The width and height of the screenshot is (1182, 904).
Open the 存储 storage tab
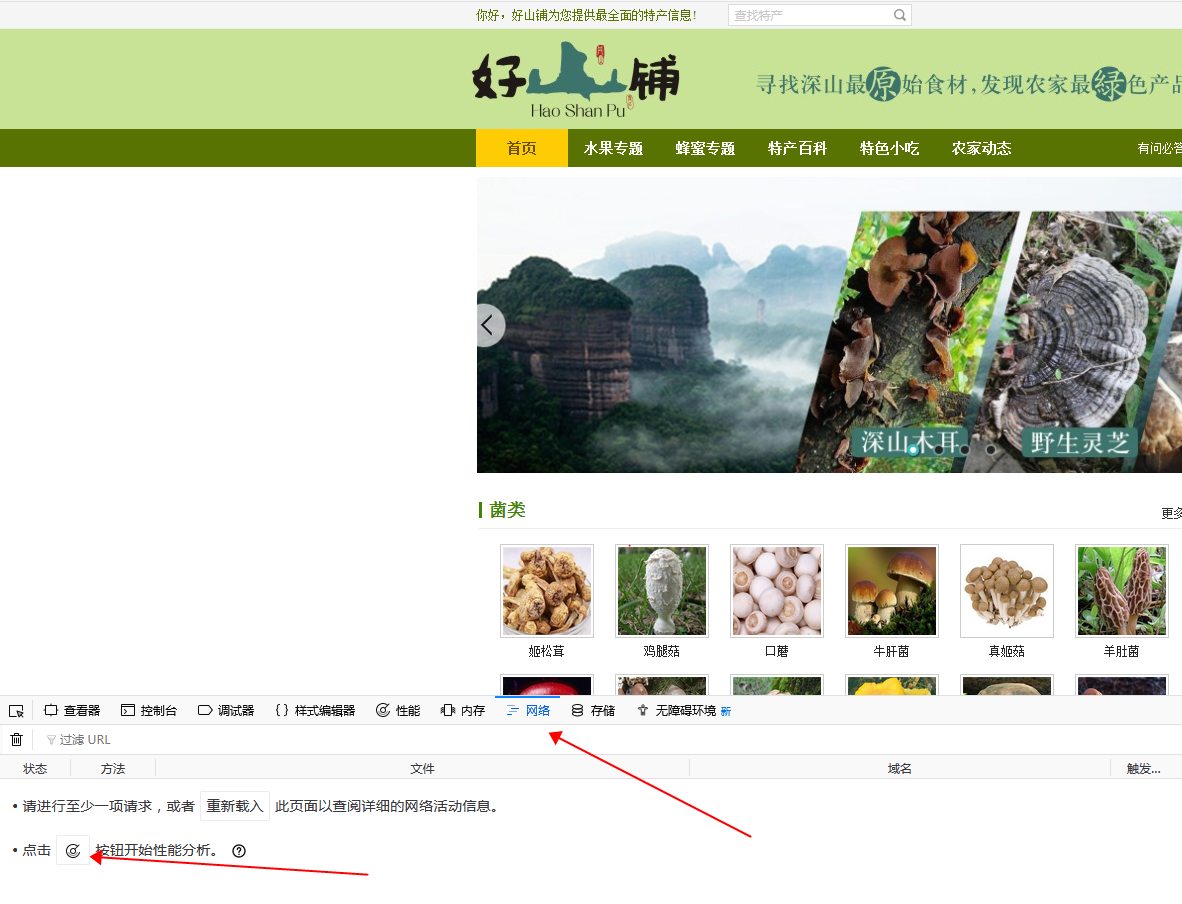[x=593, y=711]
